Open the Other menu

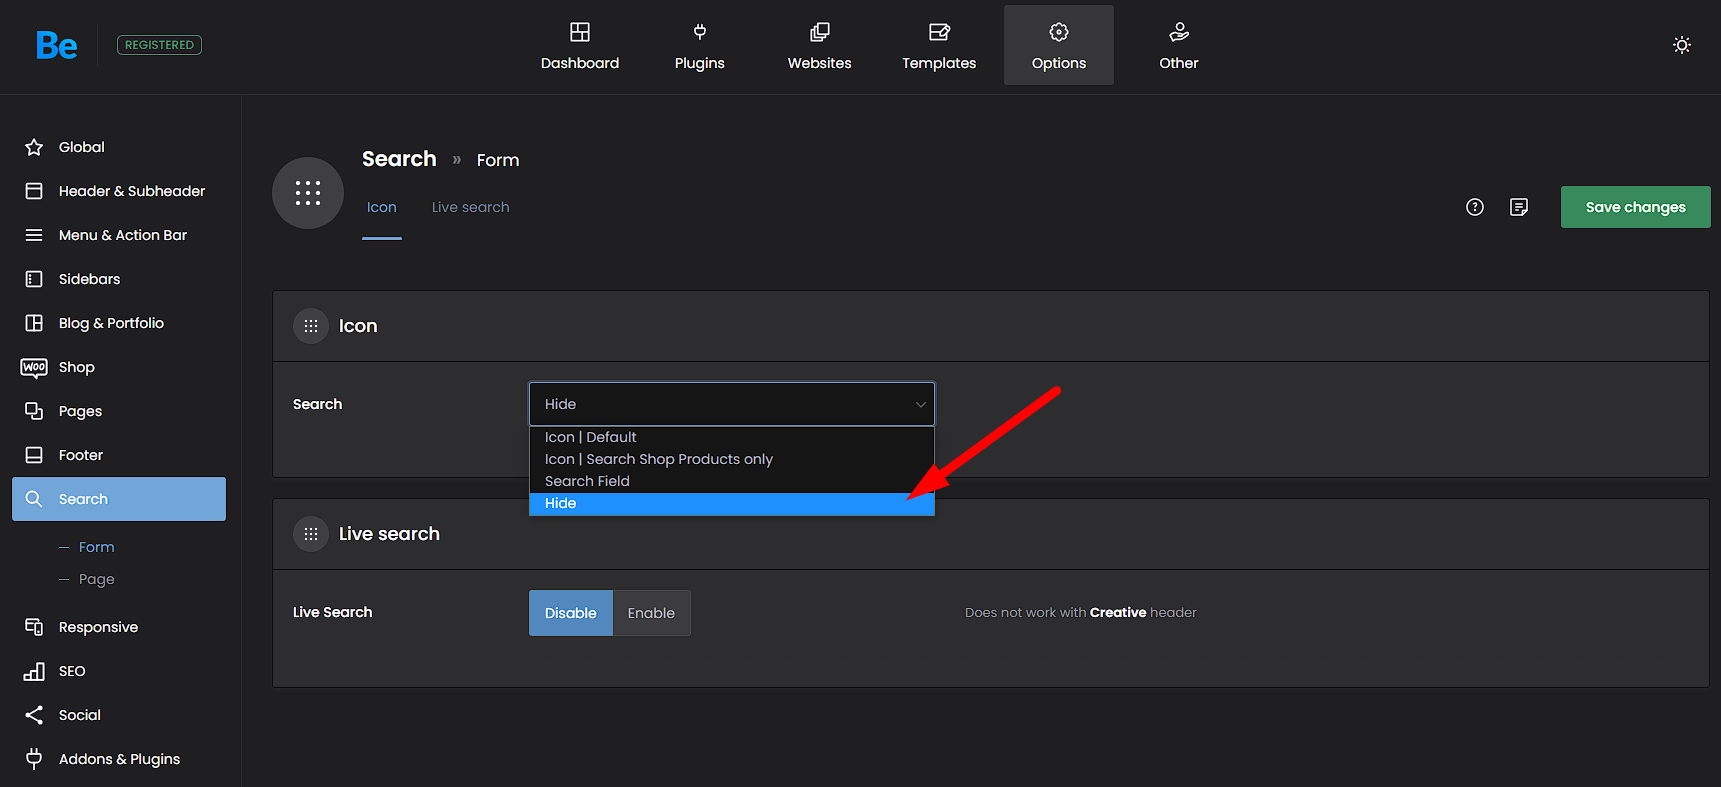1179,45
